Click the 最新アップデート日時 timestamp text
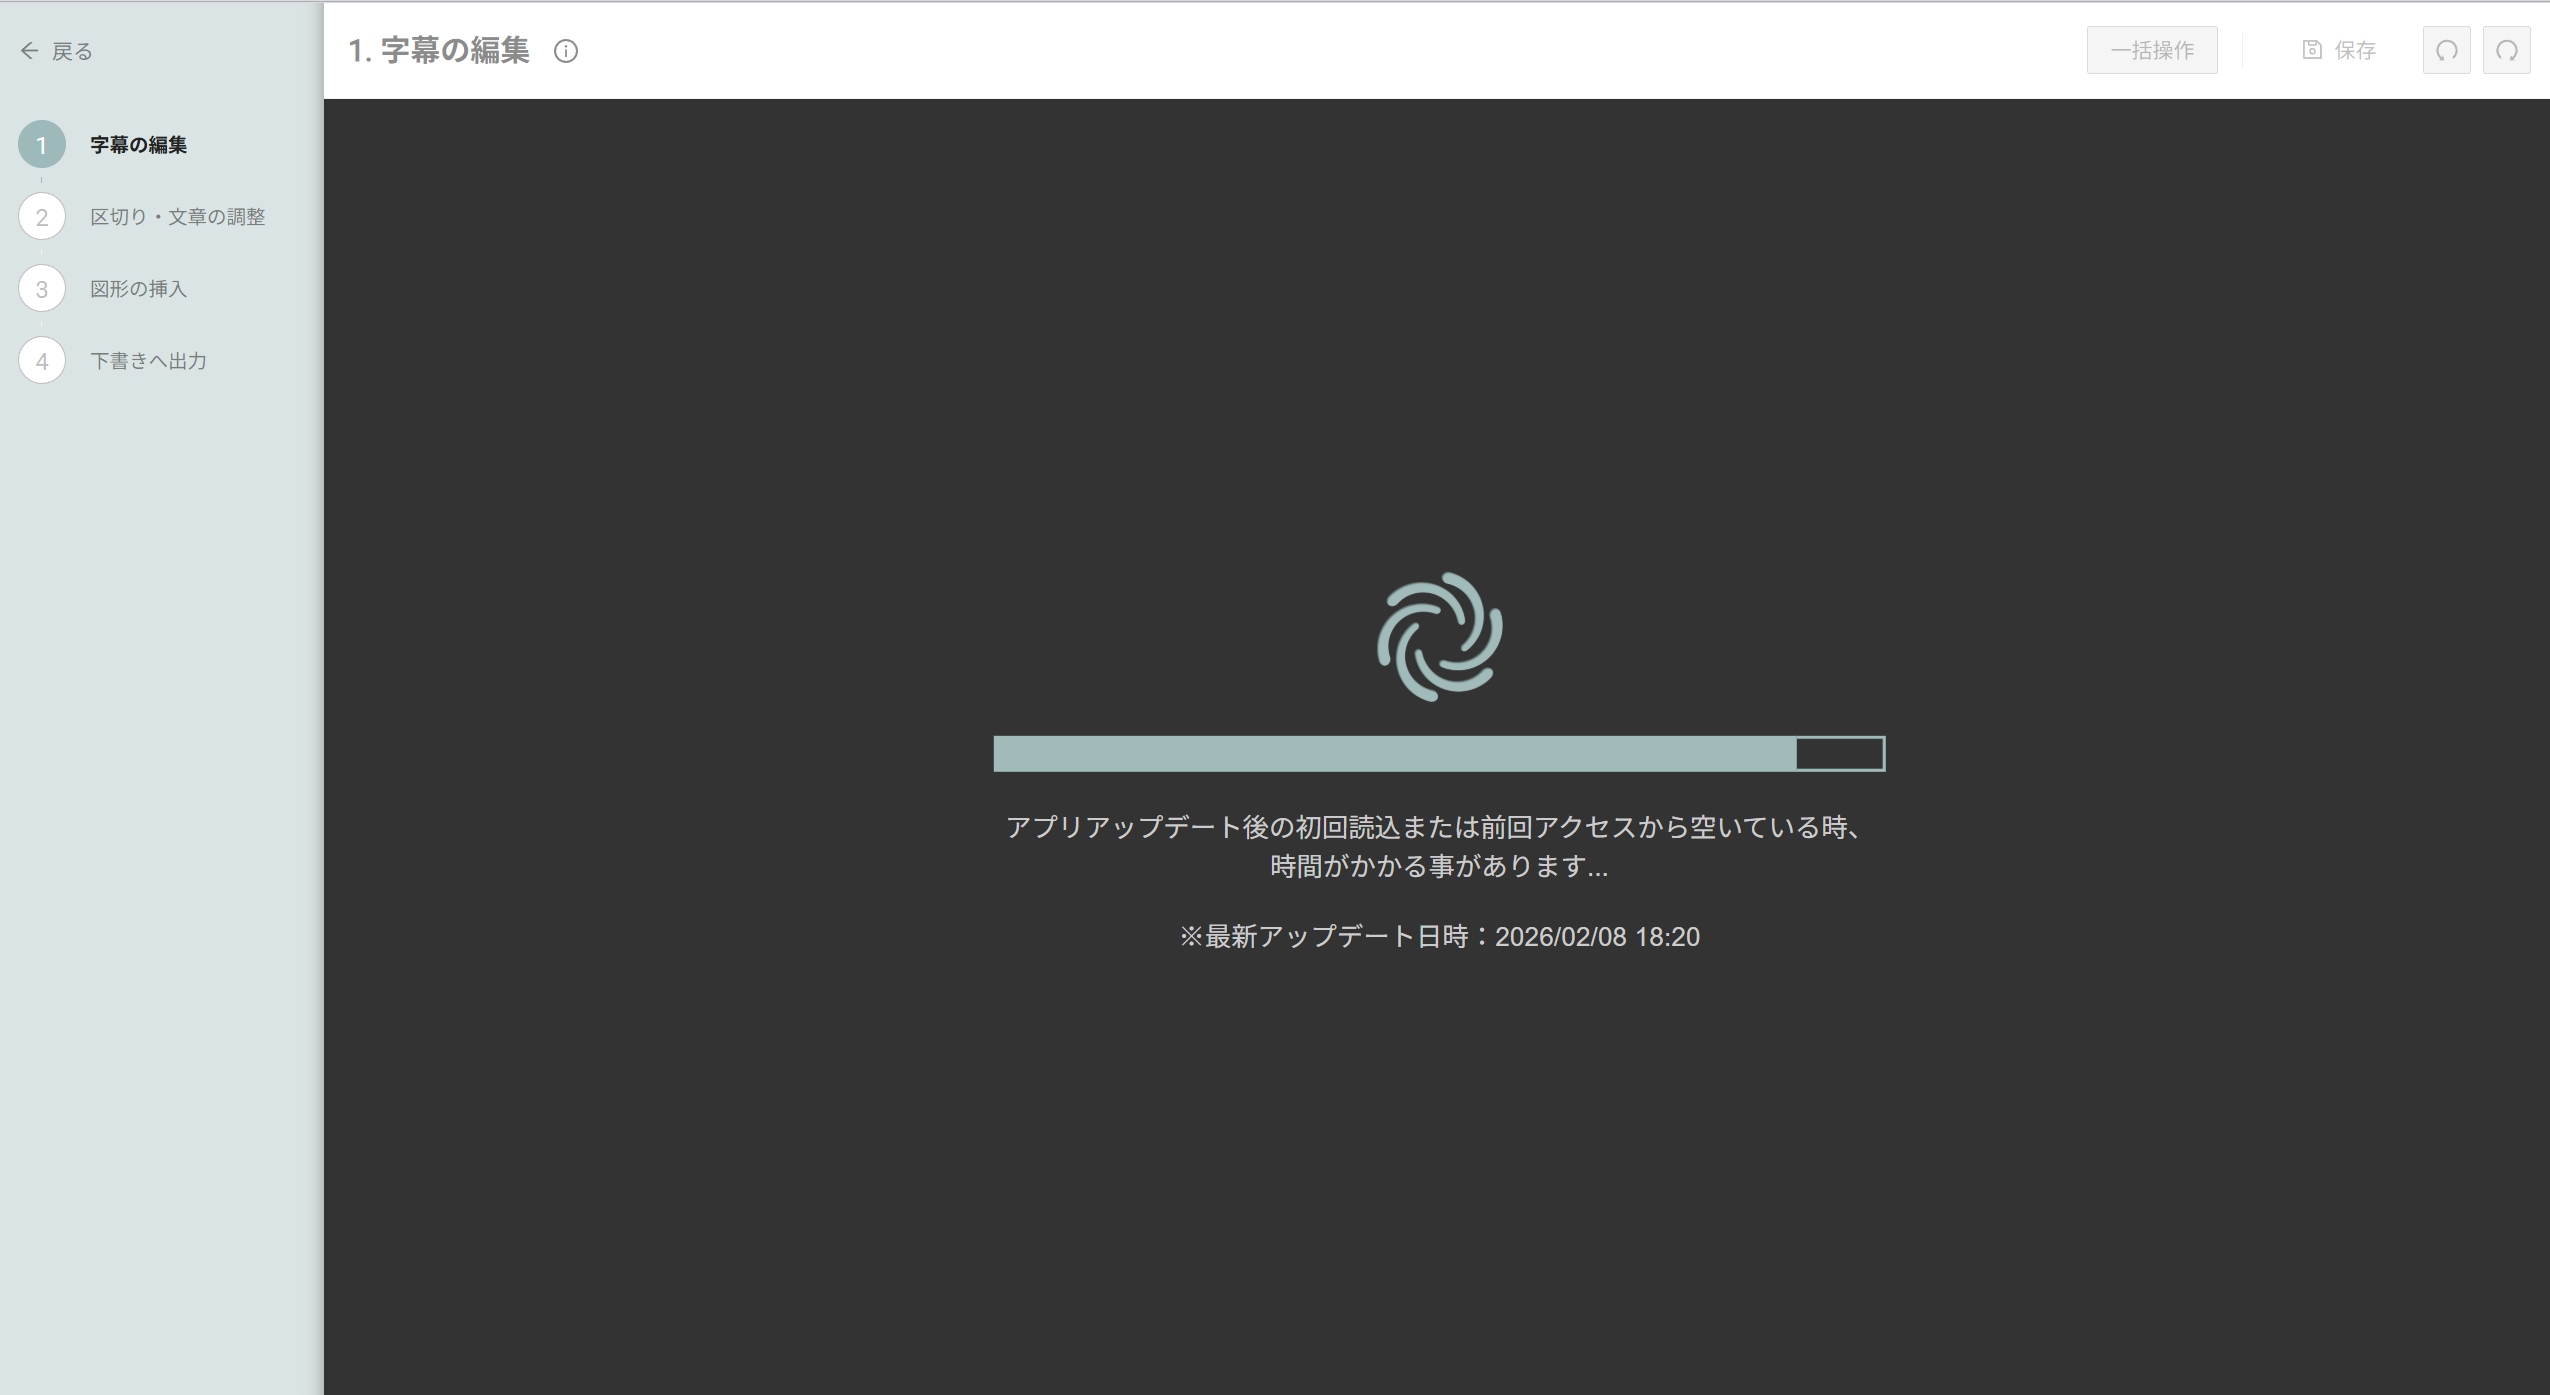2550x1395 pixels. click(x=1439, y=937)
